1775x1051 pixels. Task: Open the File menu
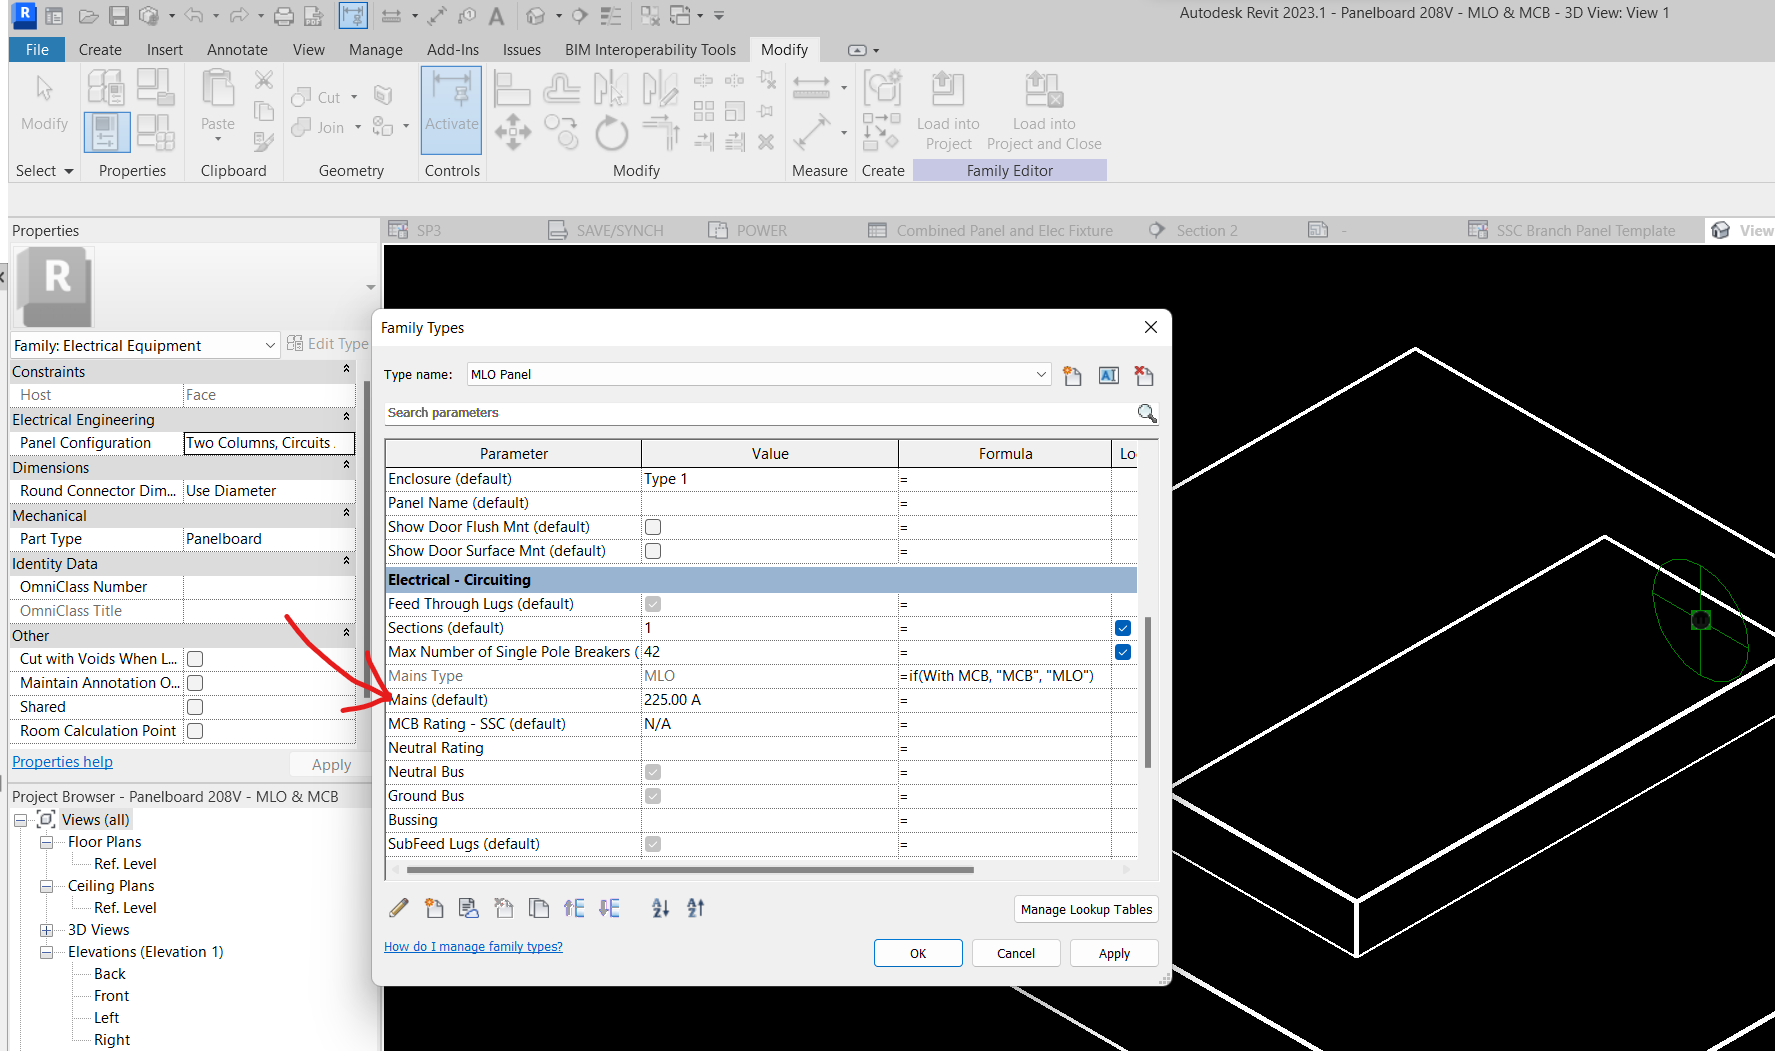click(x=37, y=50)
